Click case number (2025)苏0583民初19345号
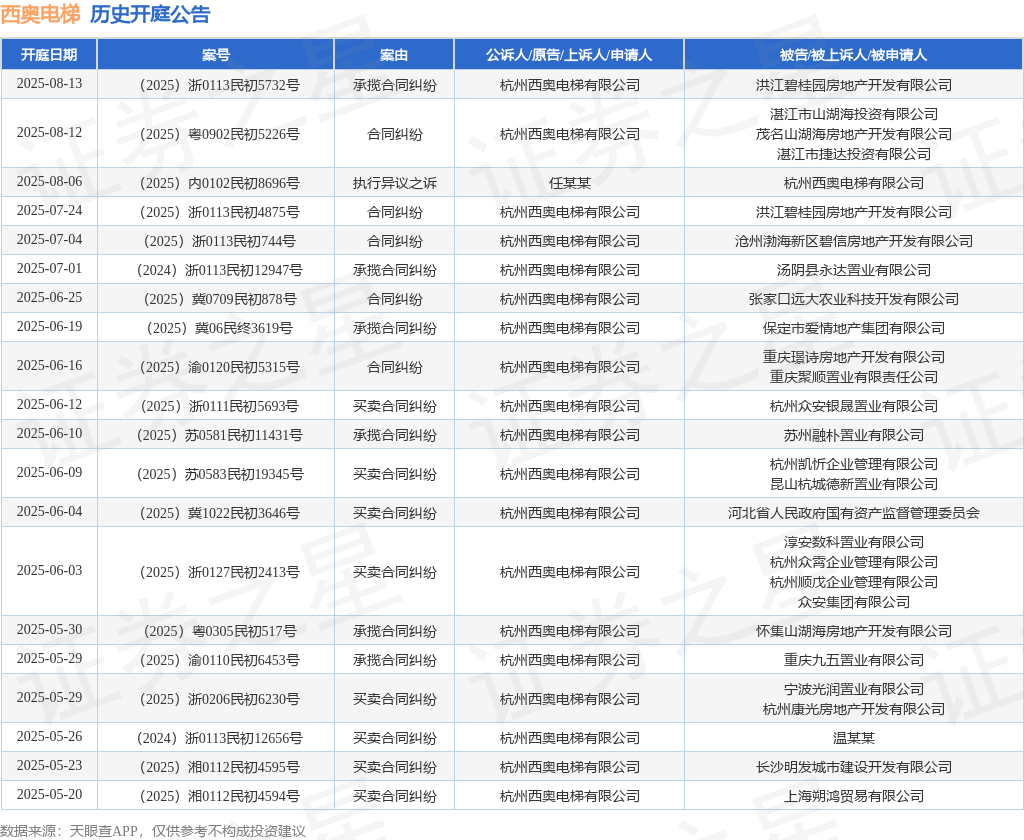Image resolution: width=1024 pixels, height=840 pixels. tap(219, 474)
